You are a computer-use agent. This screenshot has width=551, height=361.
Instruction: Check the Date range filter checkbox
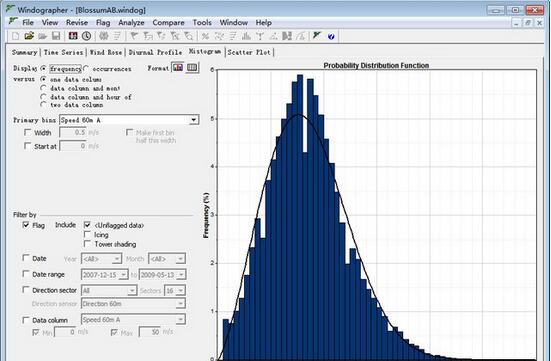pos(26,273)
